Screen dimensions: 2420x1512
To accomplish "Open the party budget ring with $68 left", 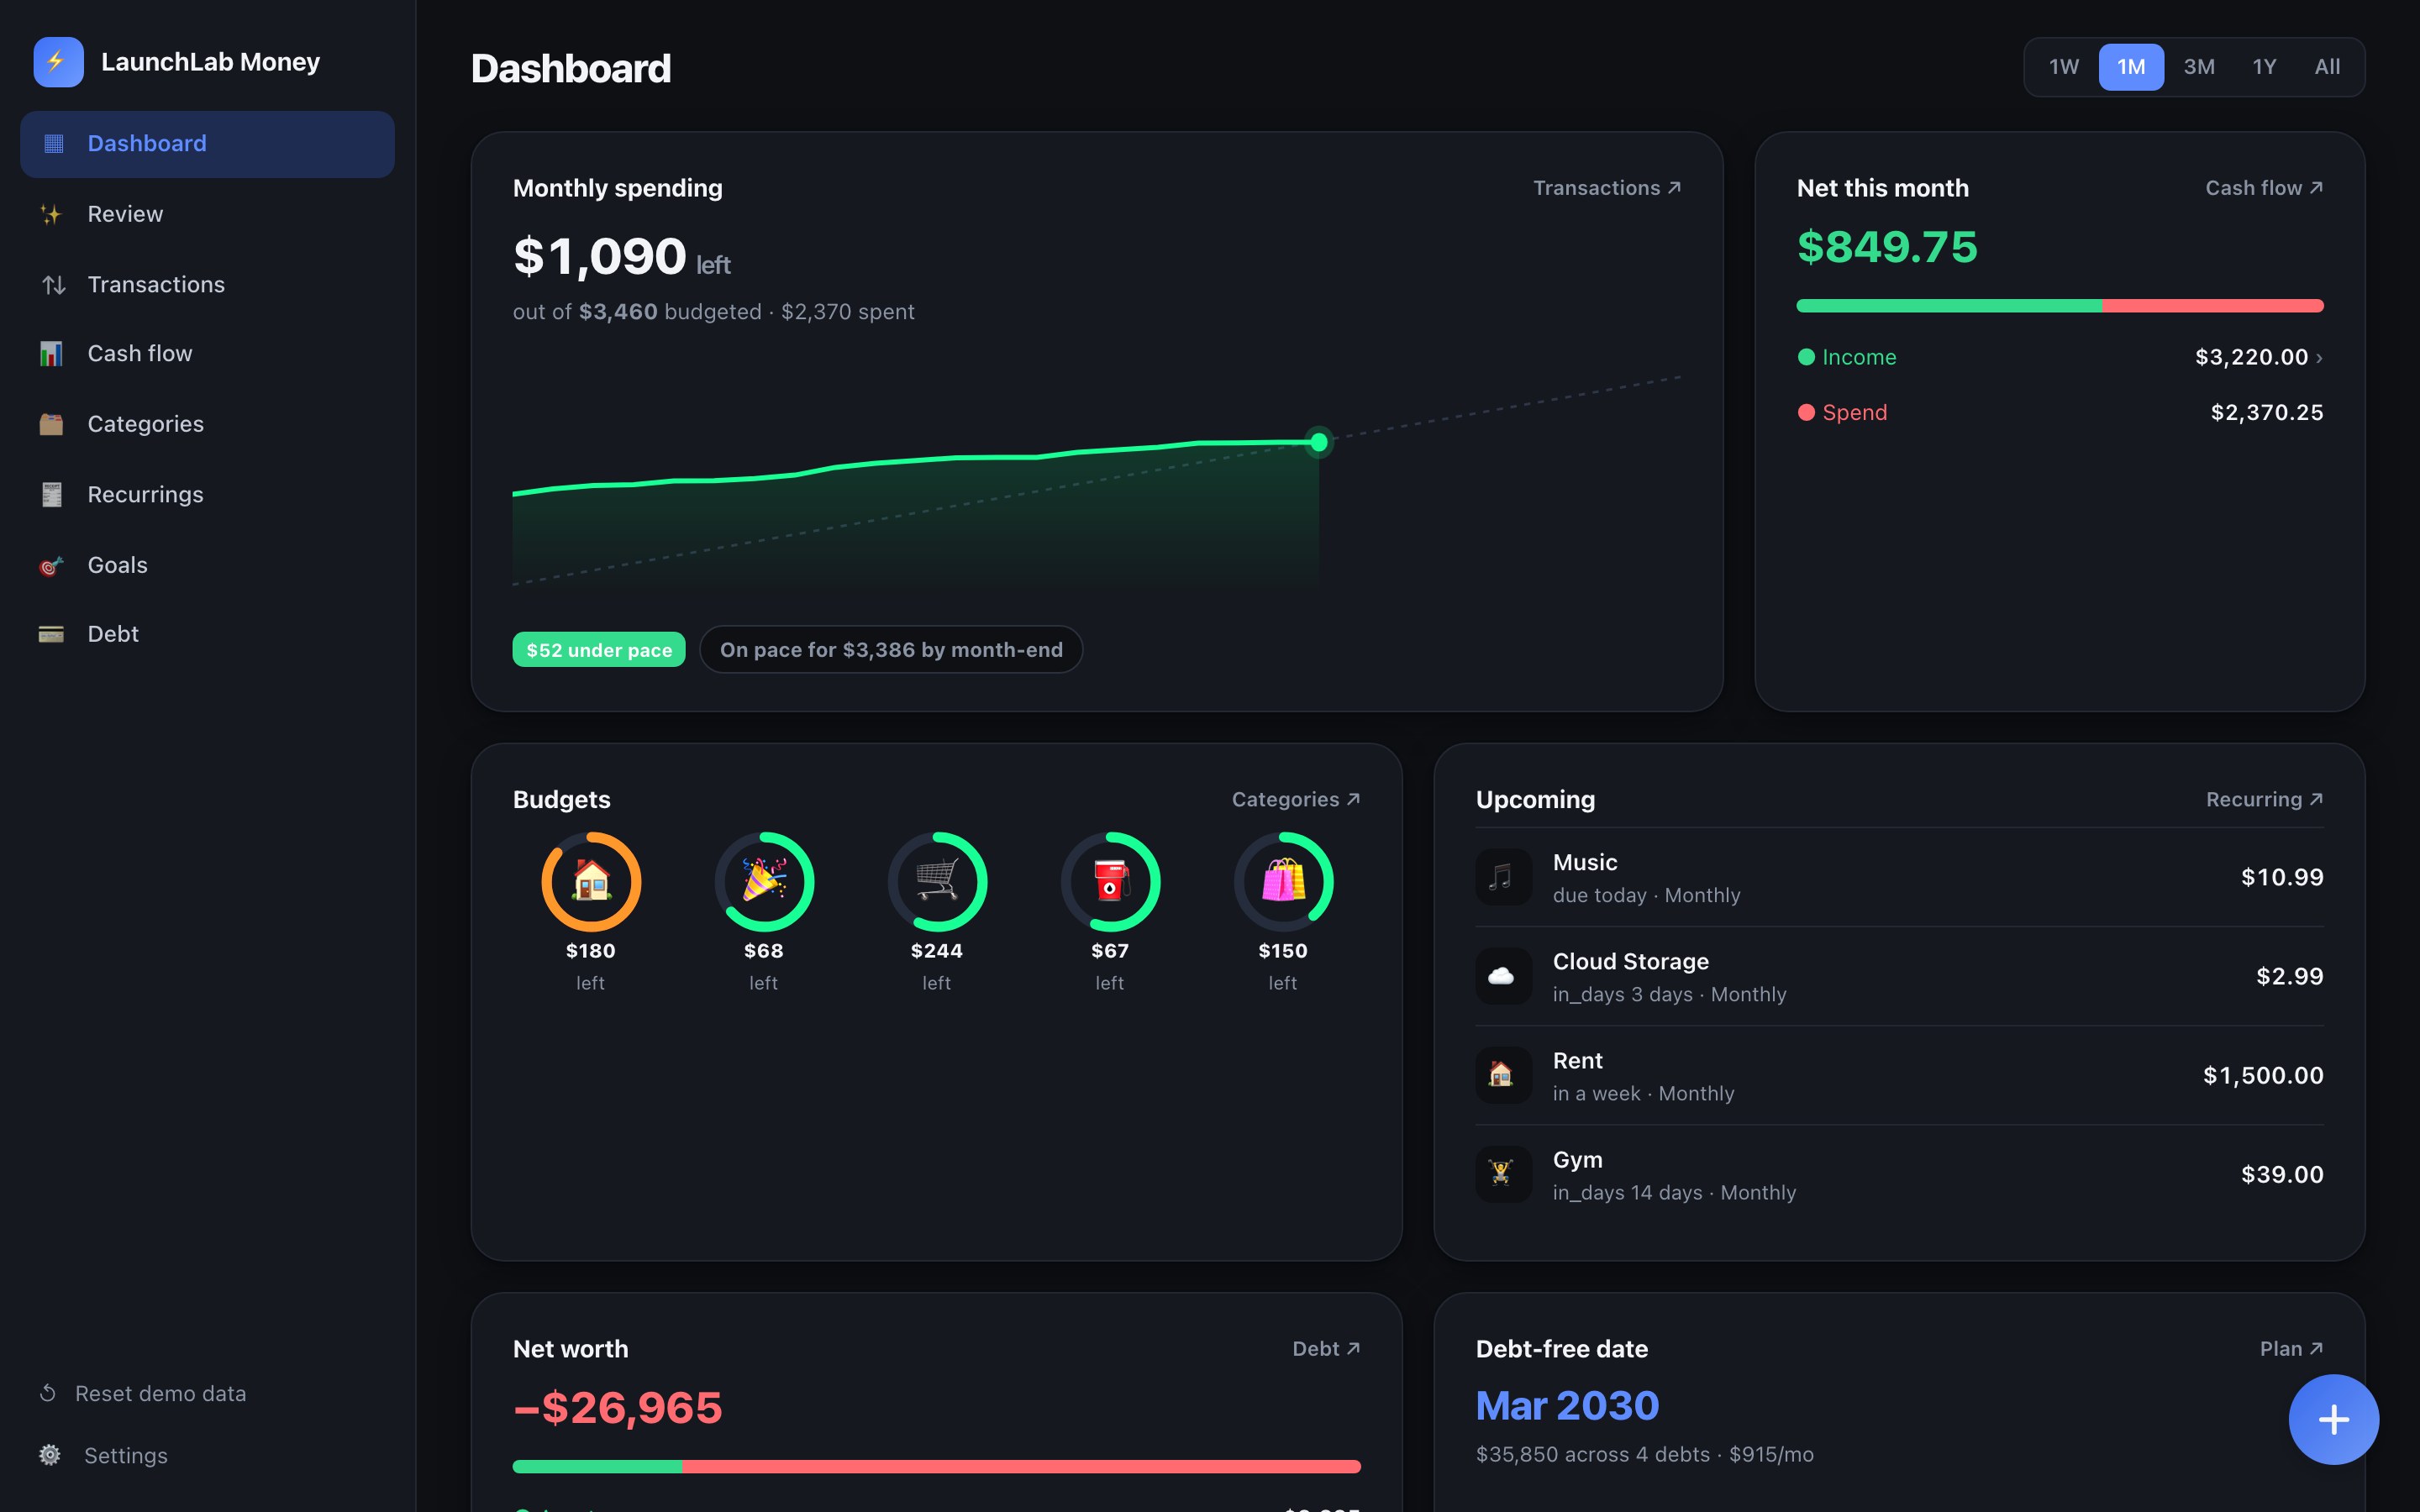I will click(764, 882).
